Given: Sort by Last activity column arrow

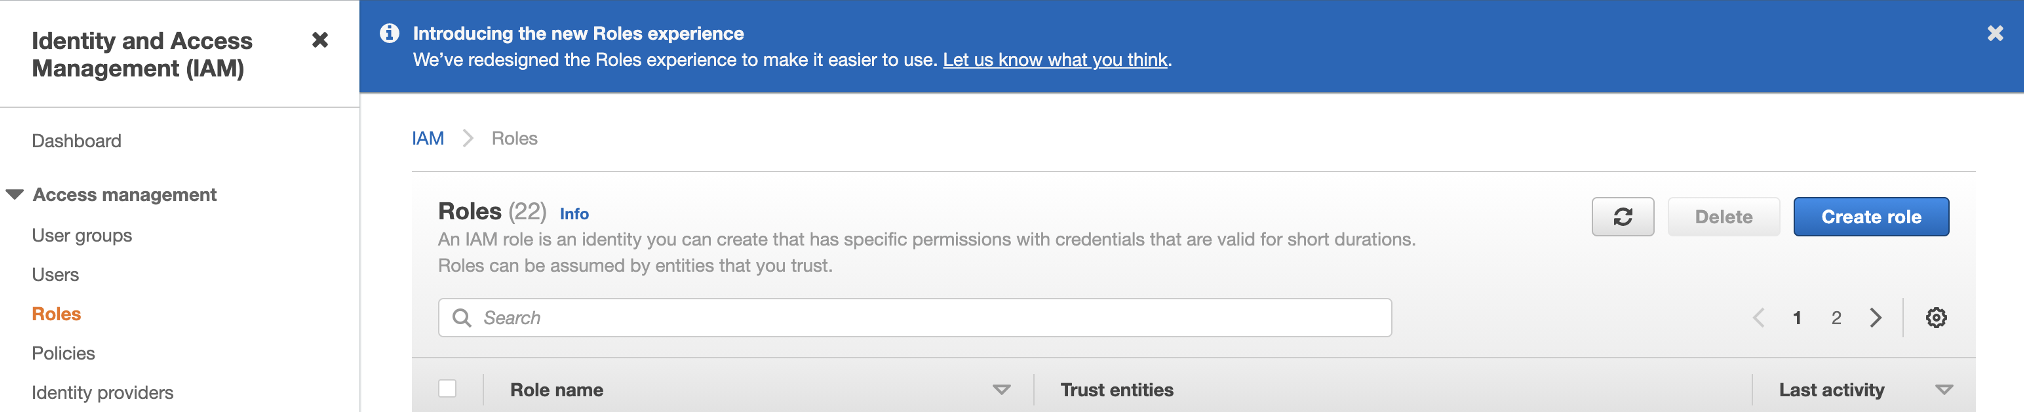Looking at the screenshot, I should tap(1944, 390).
